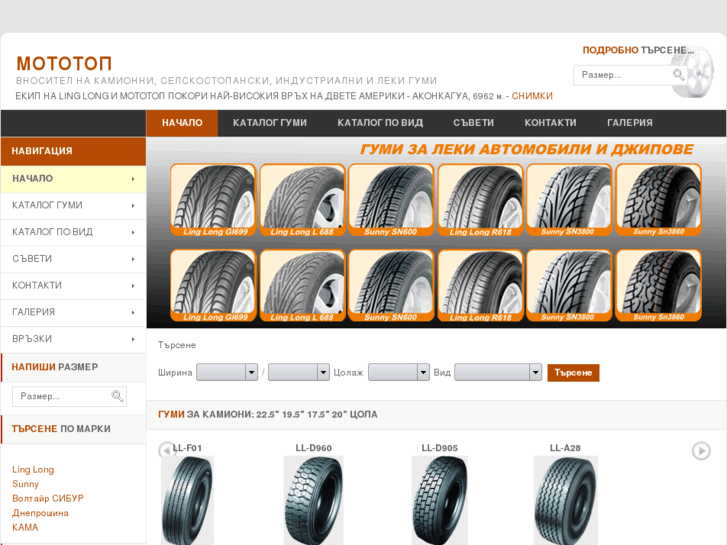Open СЪВЕТИ in the top menu
Screen dimensions: 727x545
(x=473, y=123)
